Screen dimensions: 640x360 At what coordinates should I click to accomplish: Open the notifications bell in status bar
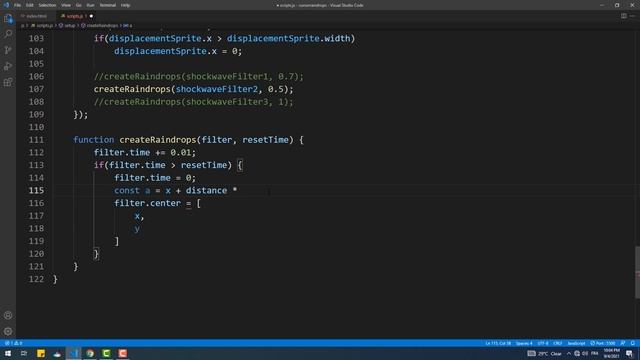click(x=633, y=343)
